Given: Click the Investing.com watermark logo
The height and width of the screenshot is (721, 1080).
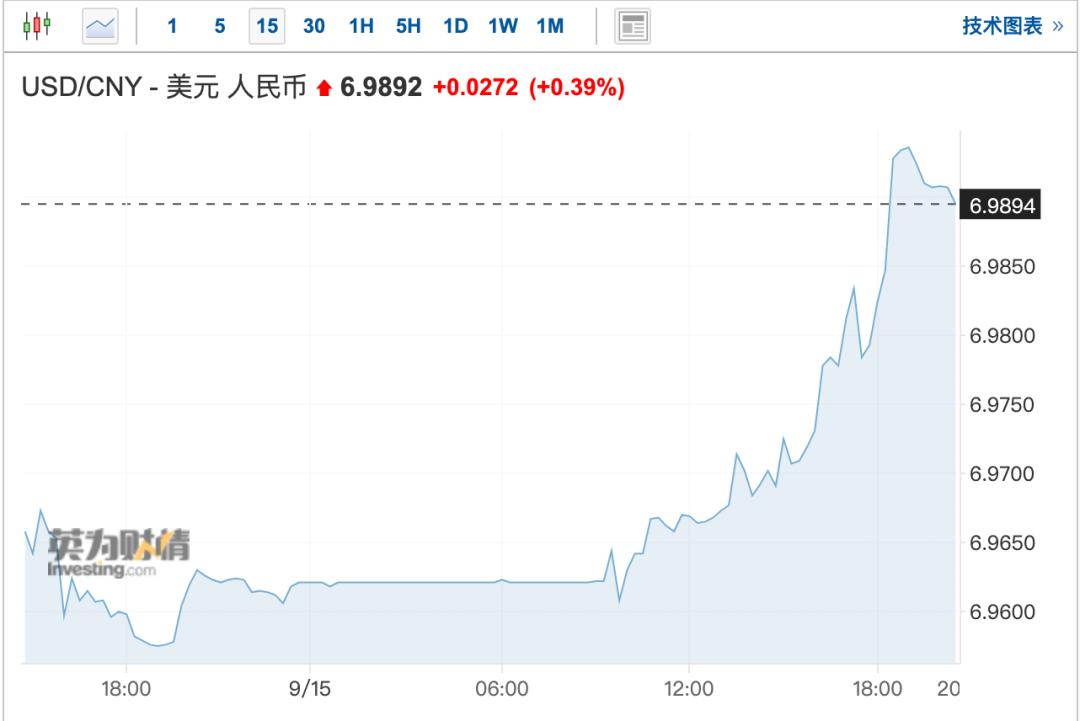Looking at the screenshot, I should (118, 553).
